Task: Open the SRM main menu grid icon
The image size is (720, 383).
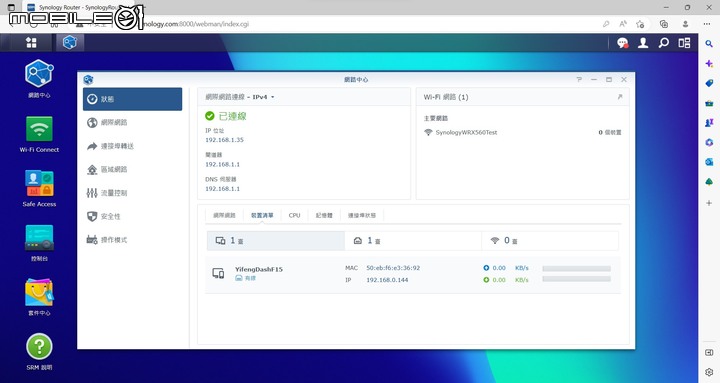Action: pos(31,43)
